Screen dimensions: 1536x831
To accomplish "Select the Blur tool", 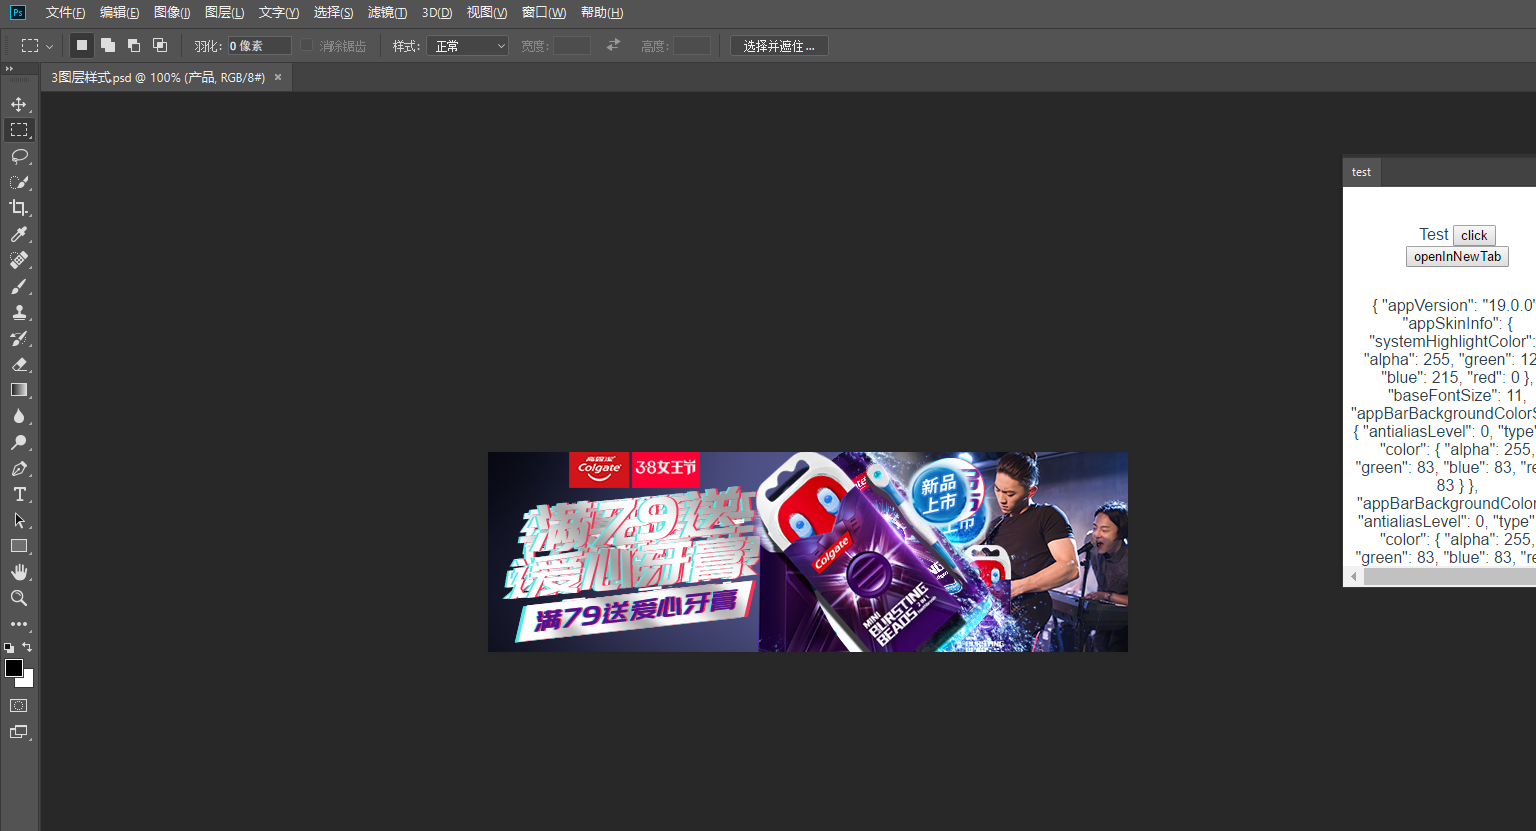I will click(19, 416).
